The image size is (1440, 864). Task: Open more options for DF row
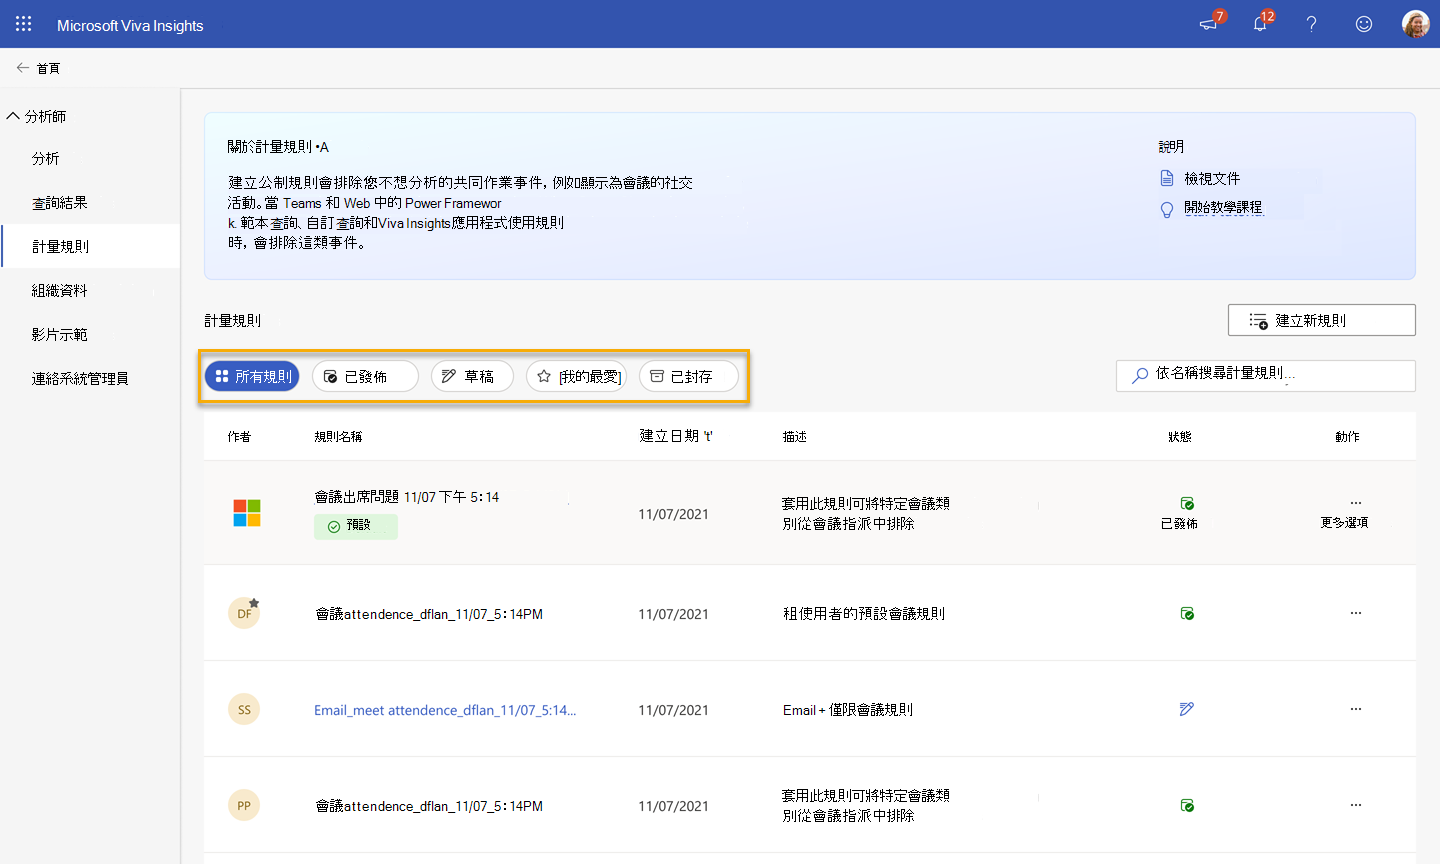(x=1356, y=613)
